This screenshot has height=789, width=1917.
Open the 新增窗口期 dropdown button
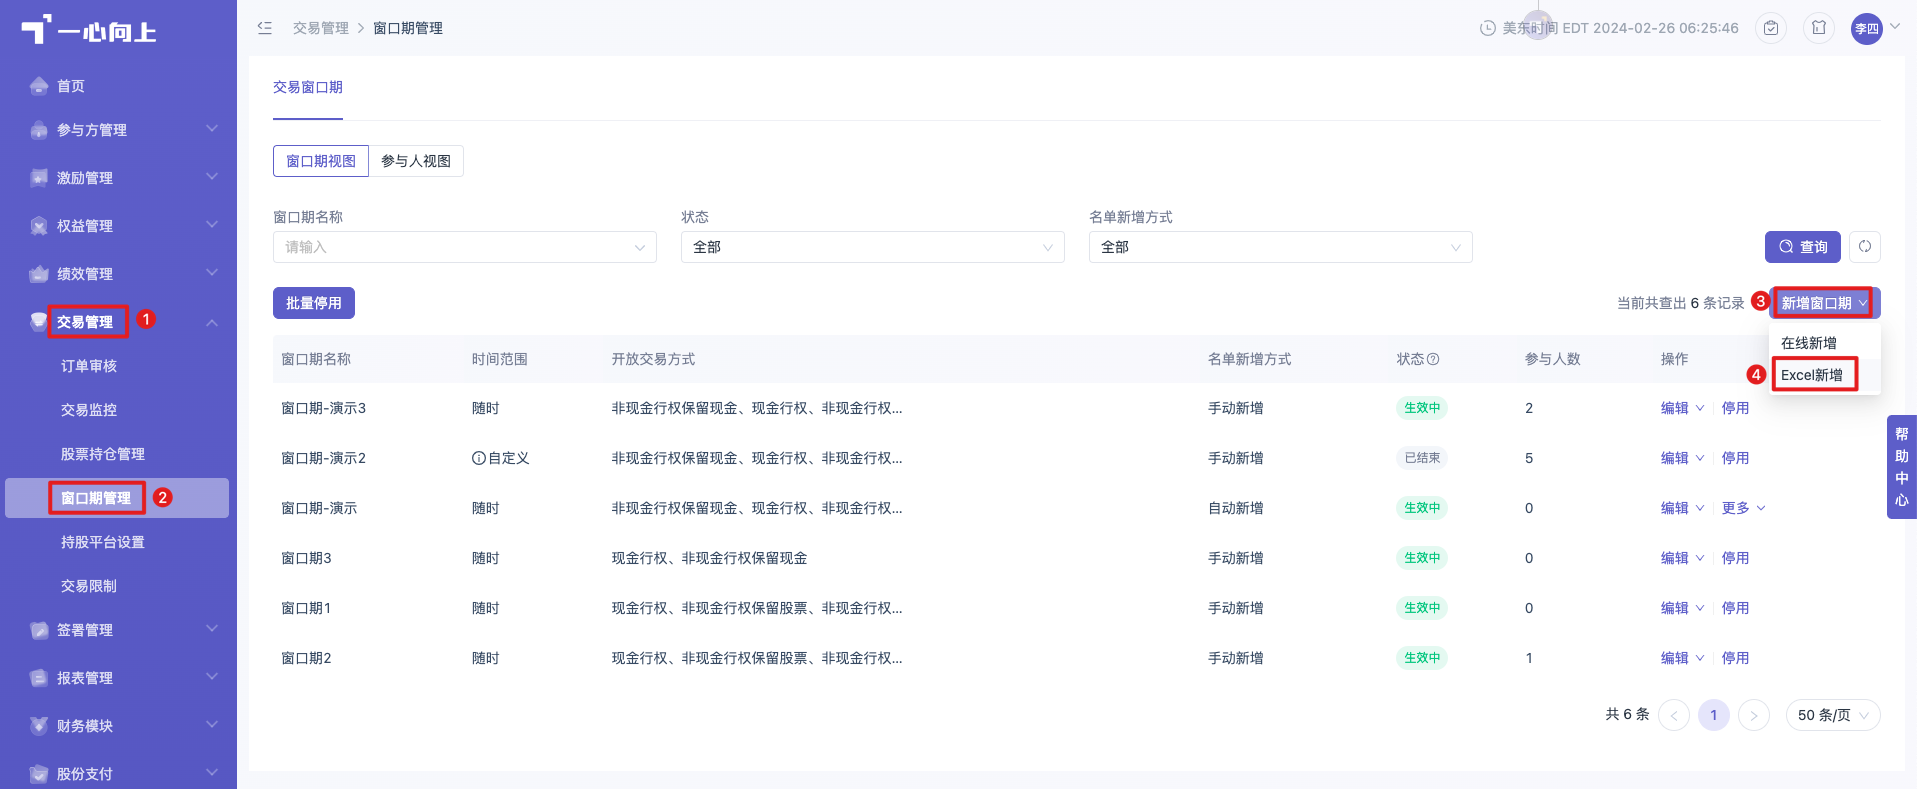1825,303
